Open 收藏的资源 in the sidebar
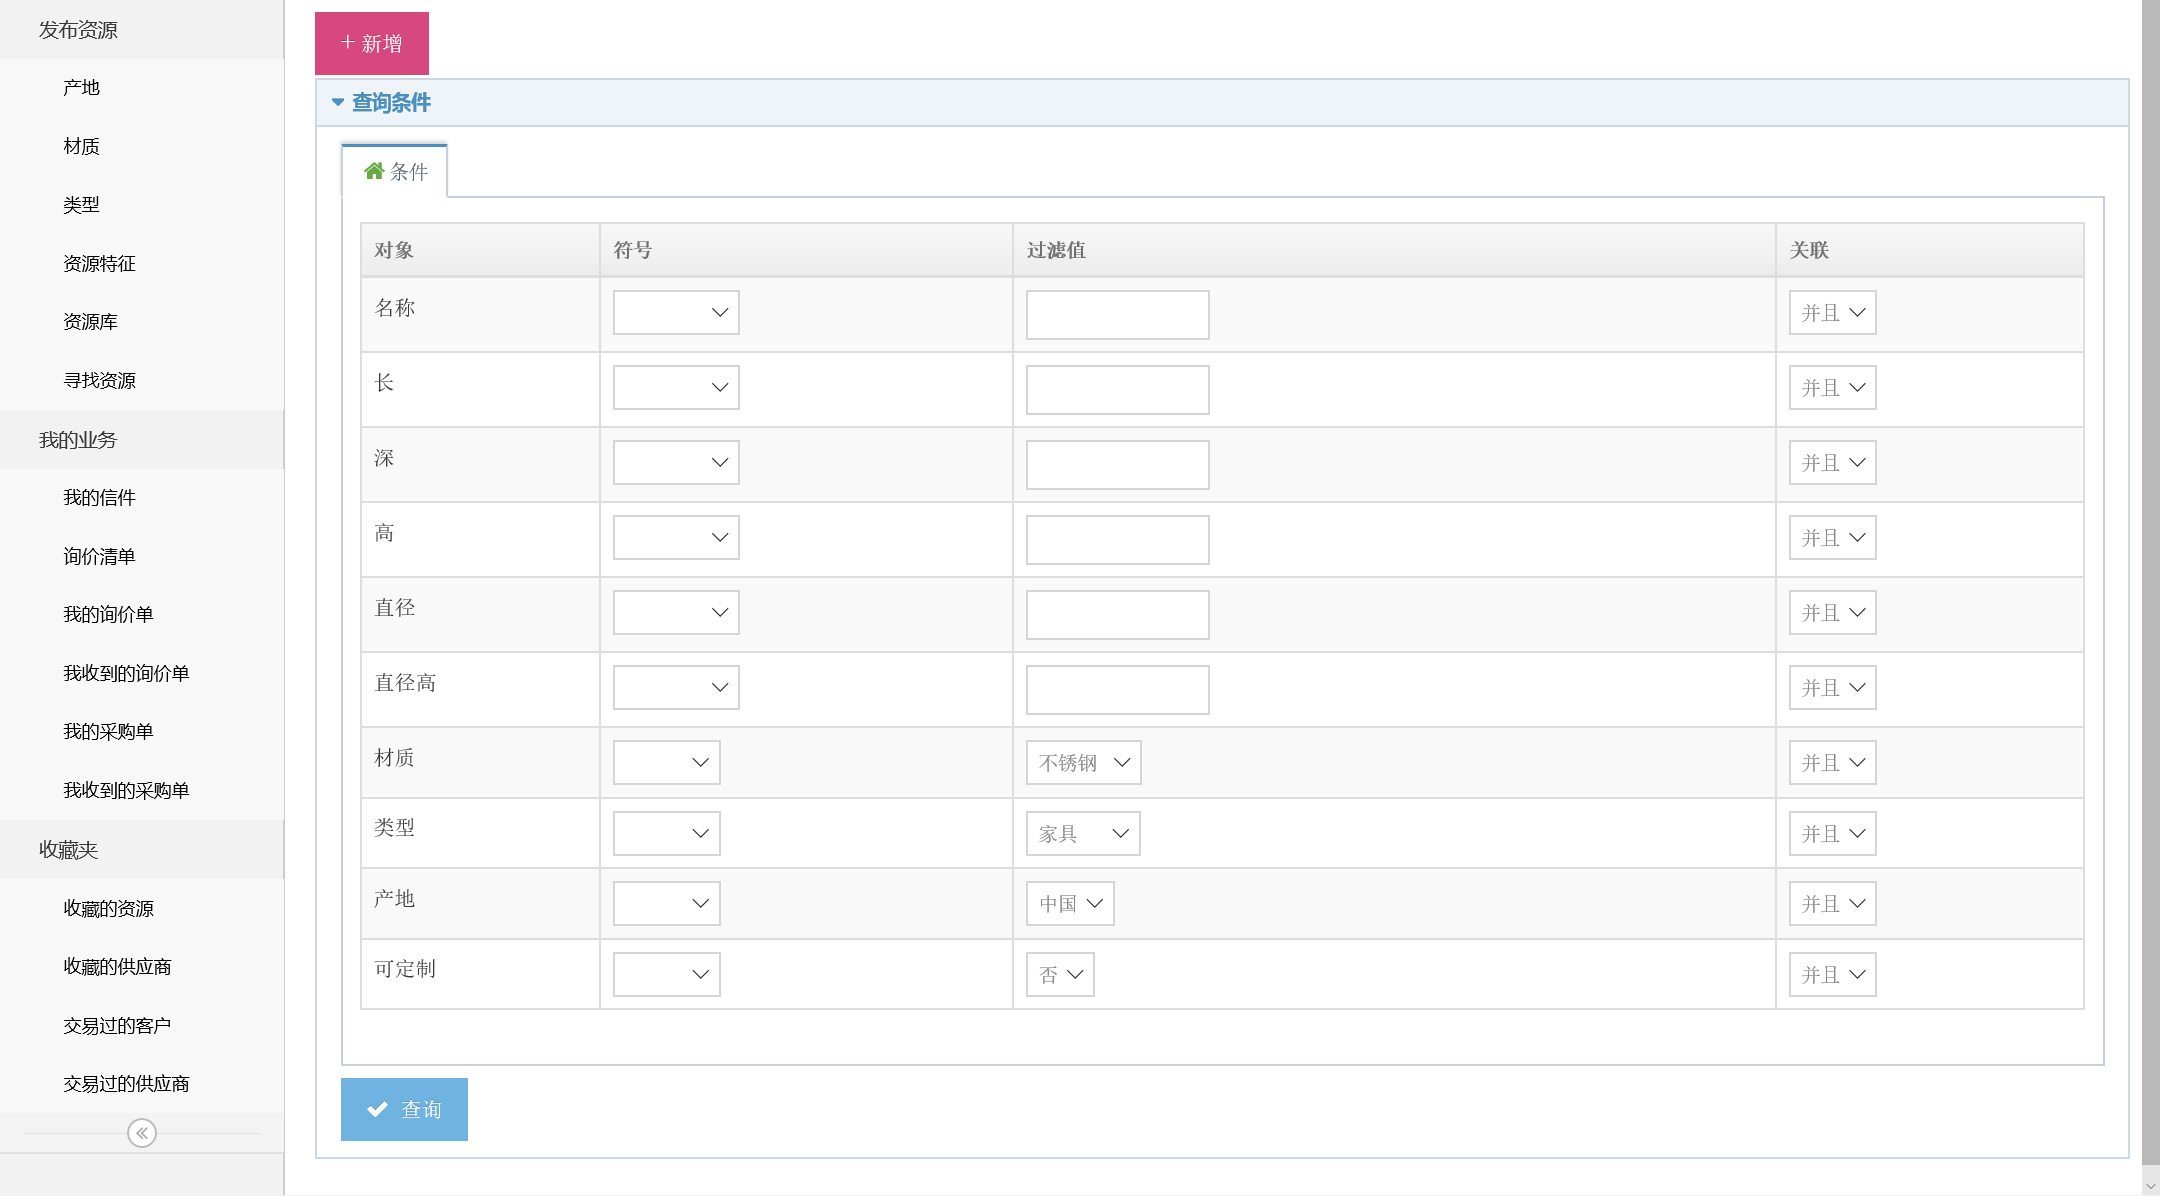Screen dimensions: 2160x1196 click(x=142, y=909)
